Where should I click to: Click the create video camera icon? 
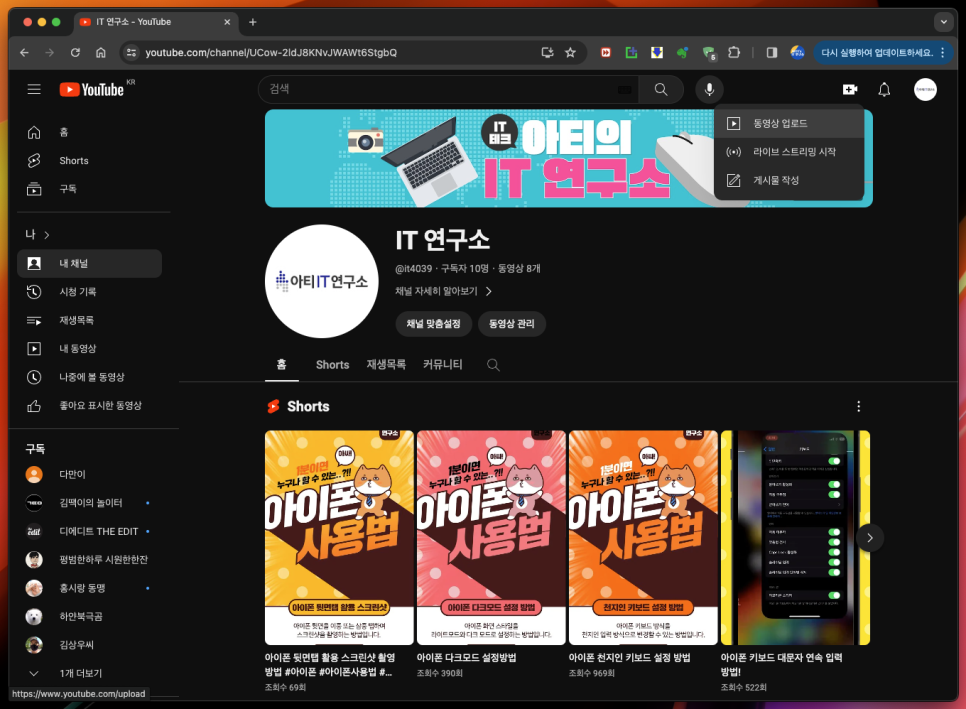pos(850,90)
